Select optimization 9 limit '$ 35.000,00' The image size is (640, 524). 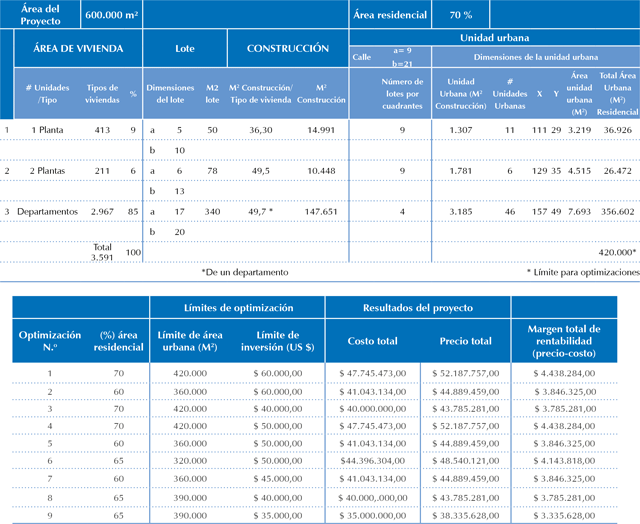coord(278,516)
